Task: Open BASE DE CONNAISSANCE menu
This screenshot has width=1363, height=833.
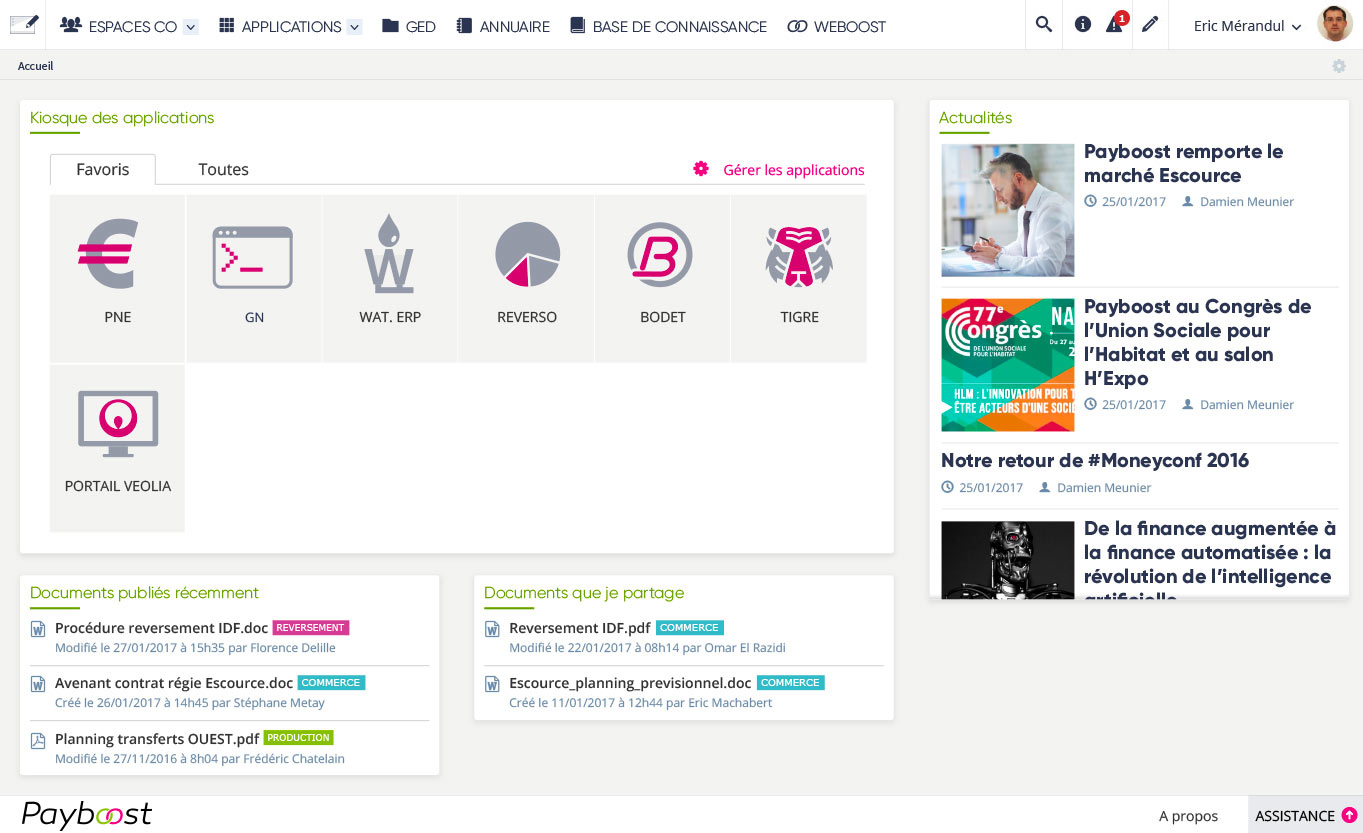Action: [668, 26]
